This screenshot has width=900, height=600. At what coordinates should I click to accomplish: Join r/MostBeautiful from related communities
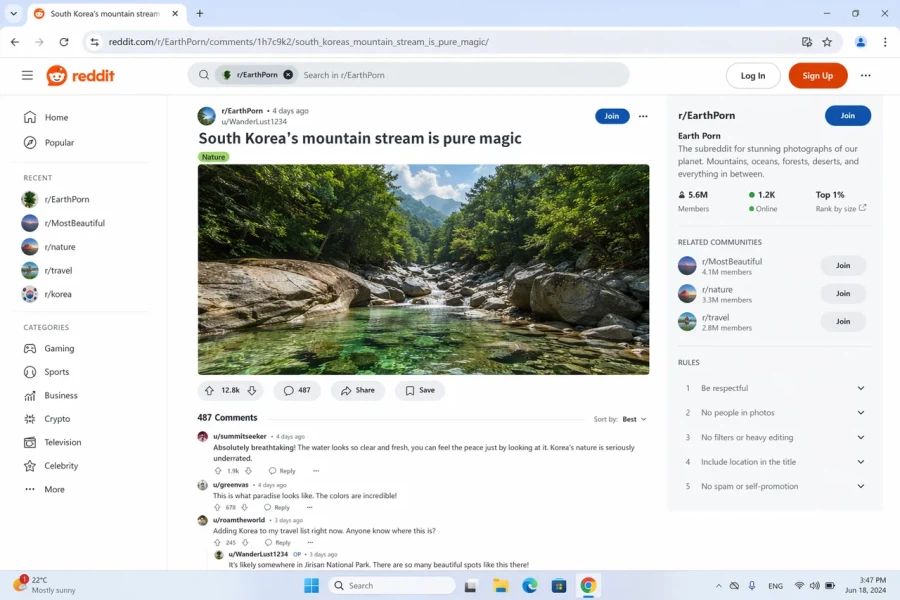[842, 266]
